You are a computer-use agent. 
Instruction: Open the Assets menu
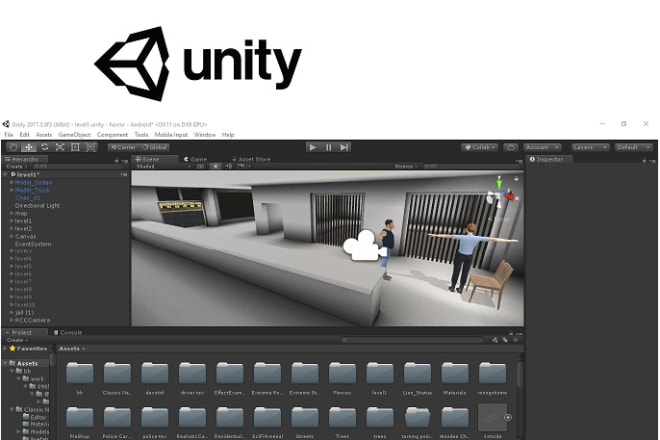[44, 135]
